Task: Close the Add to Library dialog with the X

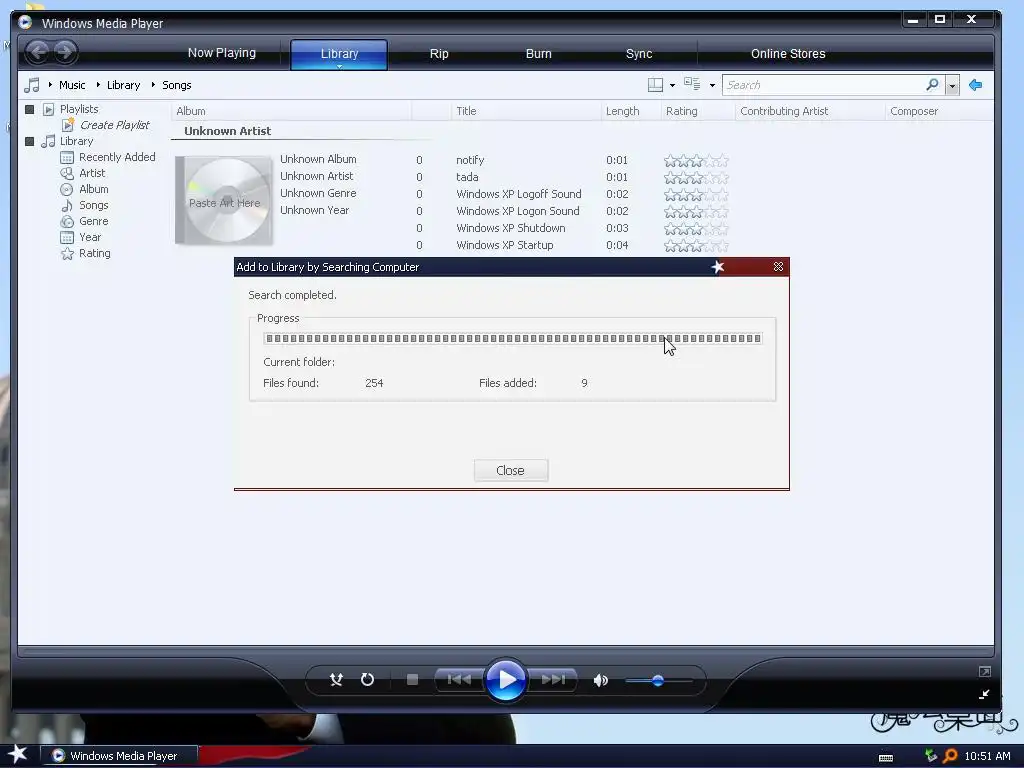Action: pos(778,266)
